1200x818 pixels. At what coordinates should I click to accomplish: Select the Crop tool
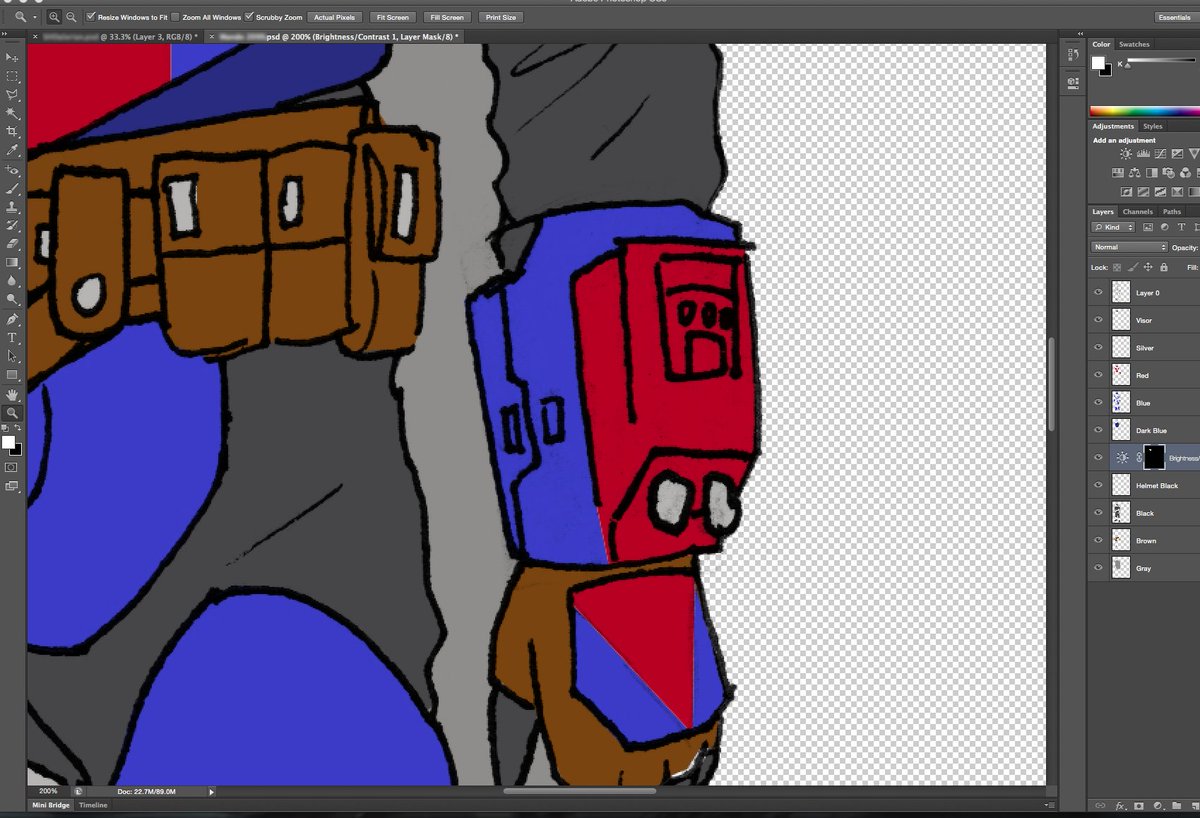pyautogui.click(x=12, y=131)
